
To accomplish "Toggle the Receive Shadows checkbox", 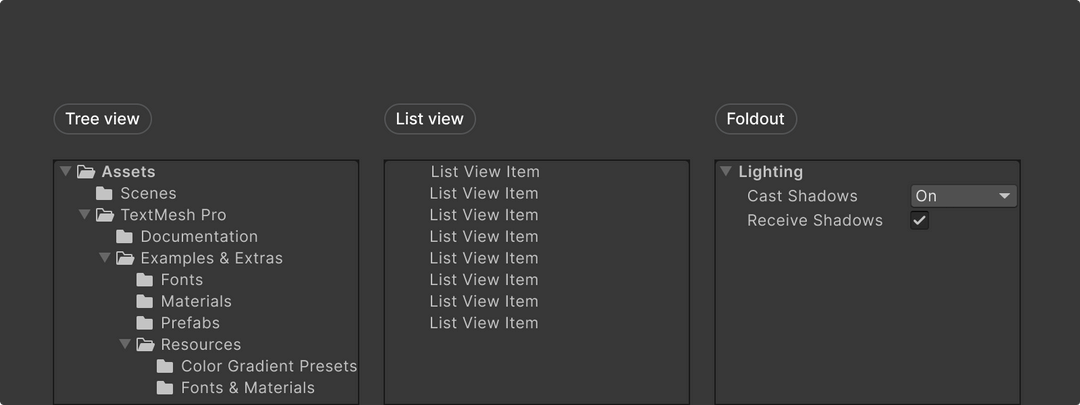I will pyautogui.click(x=919, y=220).
